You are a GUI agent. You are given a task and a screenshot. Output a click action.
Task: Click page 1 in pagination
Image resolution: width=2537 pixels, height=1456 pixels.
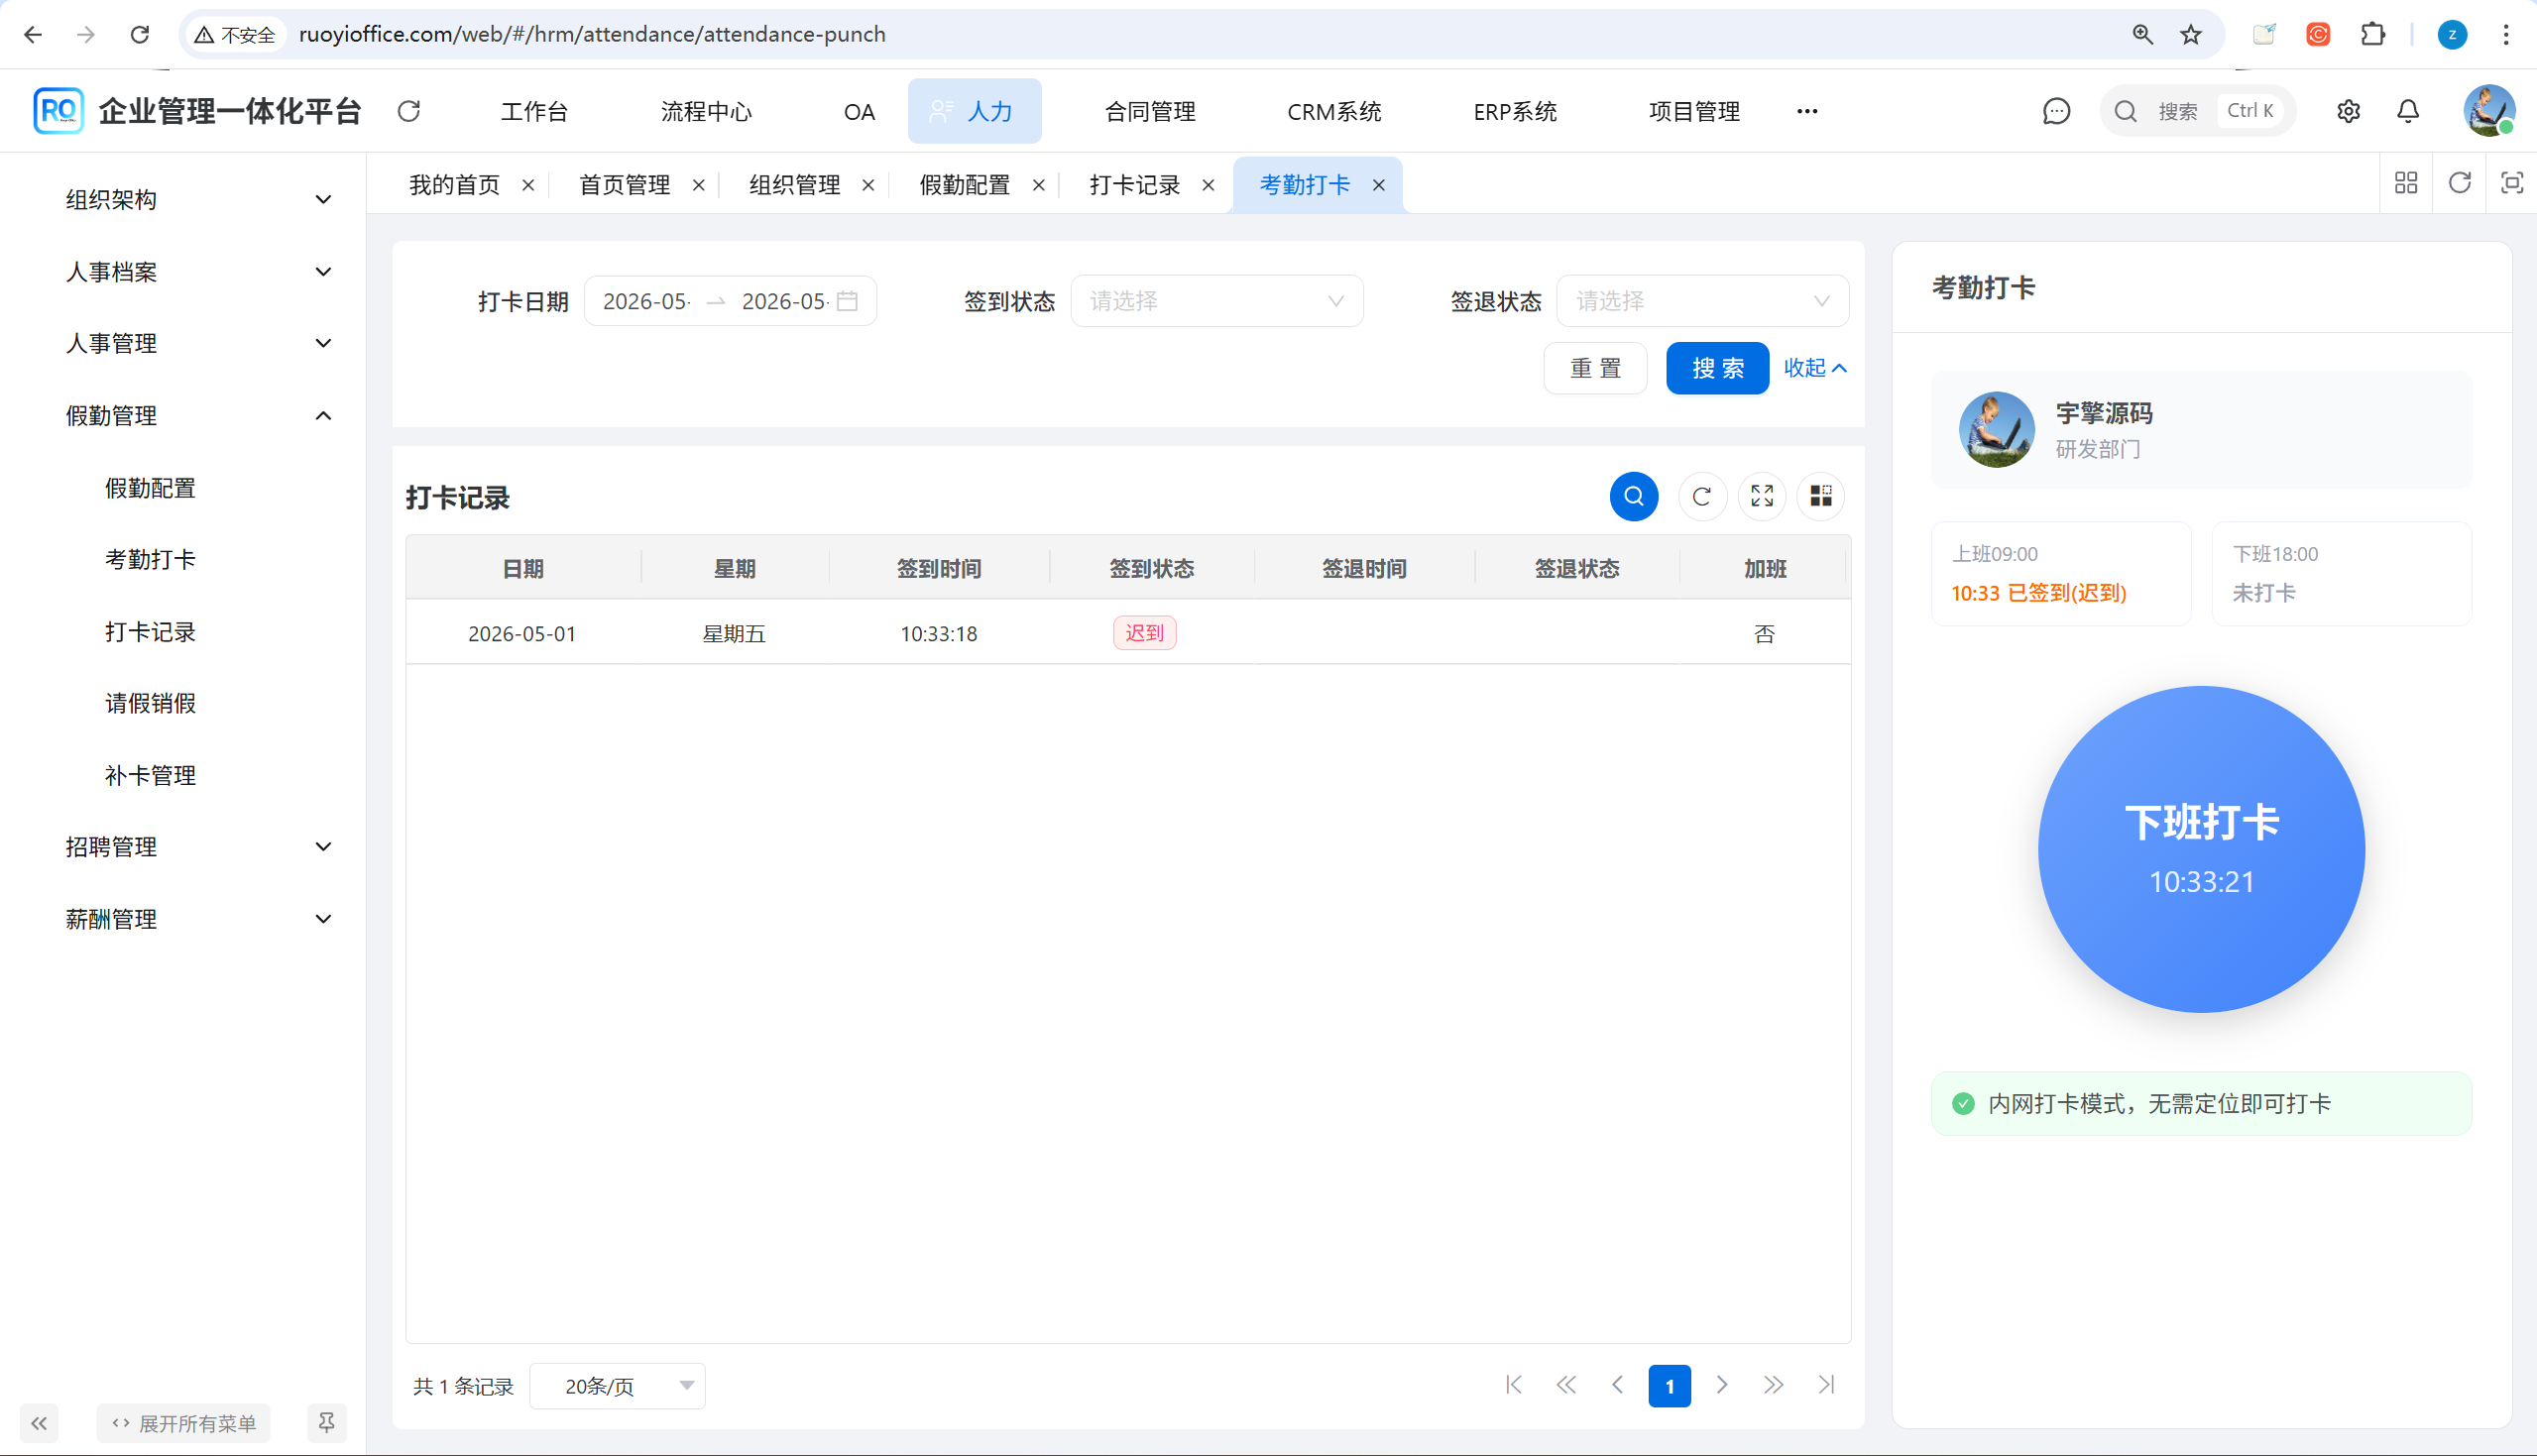pos(1669,1386)
